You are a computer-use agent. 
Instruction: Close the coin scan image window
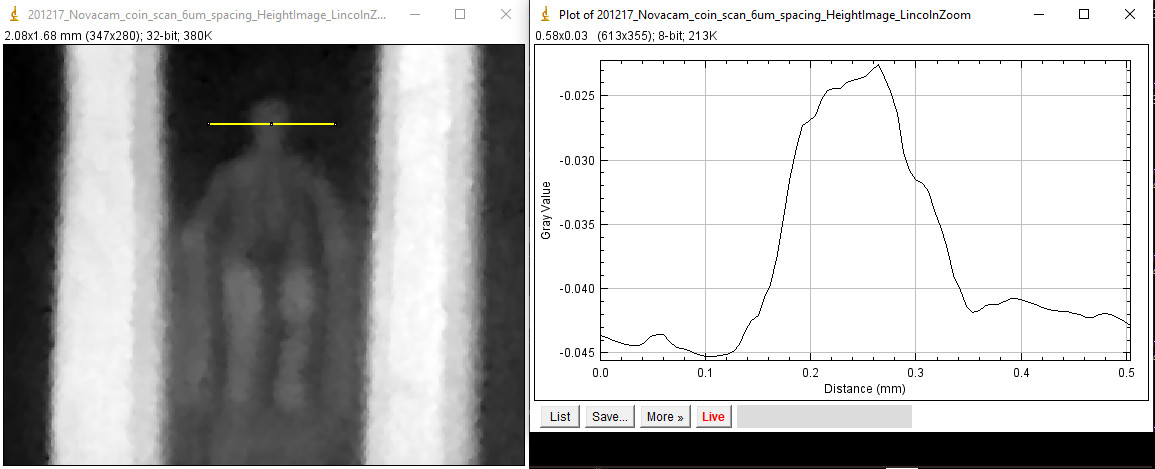506,14
